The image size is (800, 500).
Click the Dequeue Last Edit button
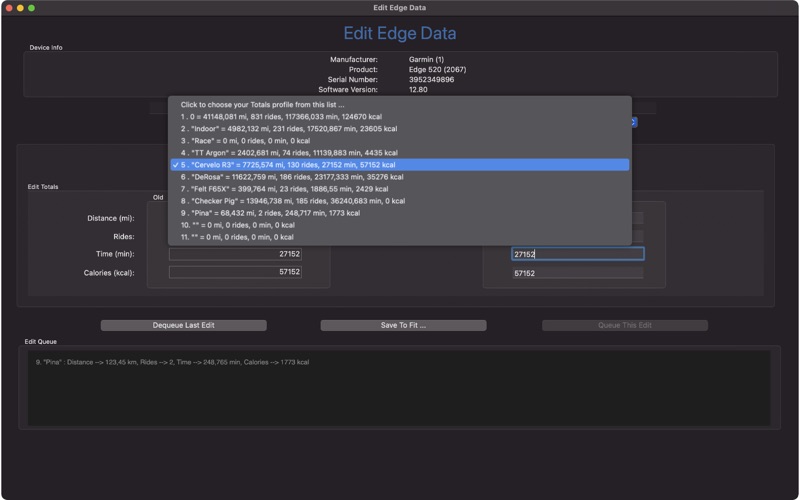coord(184,325)
